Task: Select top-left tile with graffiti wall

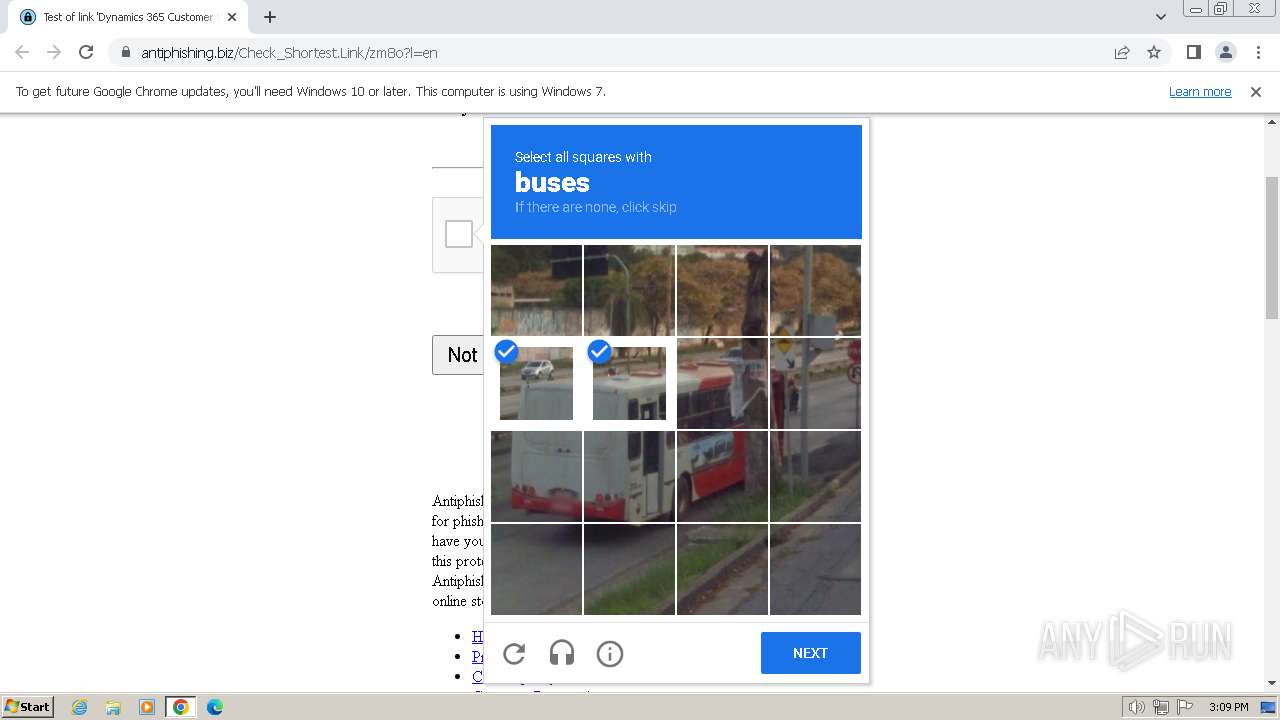Action: click(536, 290)
